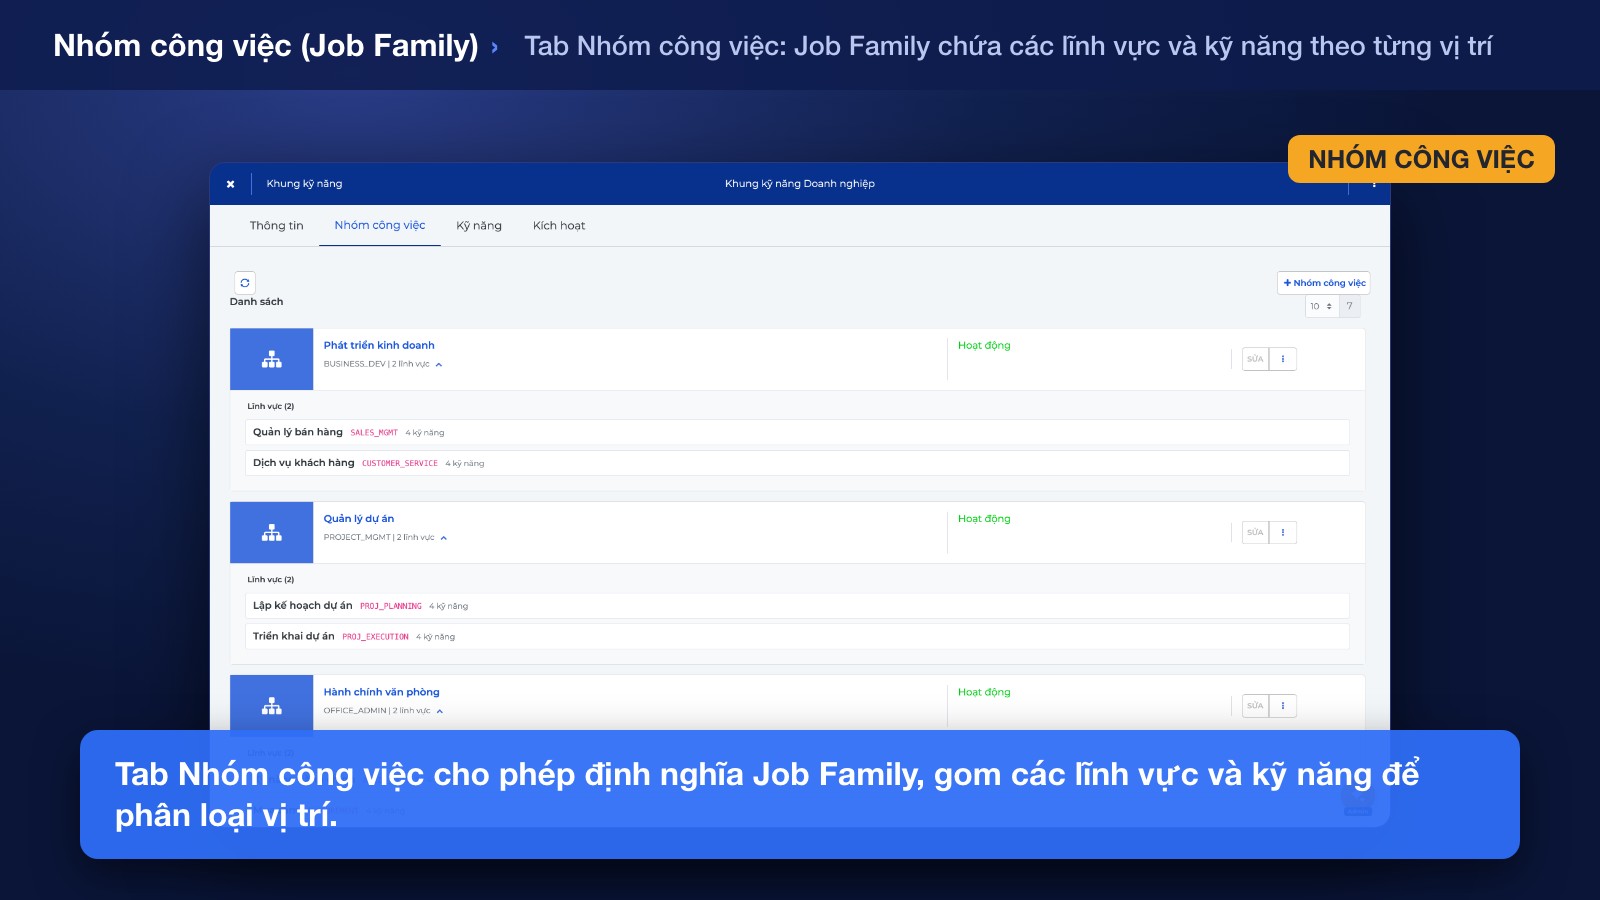The height and width of the screenshot is (900, 1600).
Task: Open the Phát triển kinh doanh job family link
Action: pyautogui.click(x=379, y=346)
